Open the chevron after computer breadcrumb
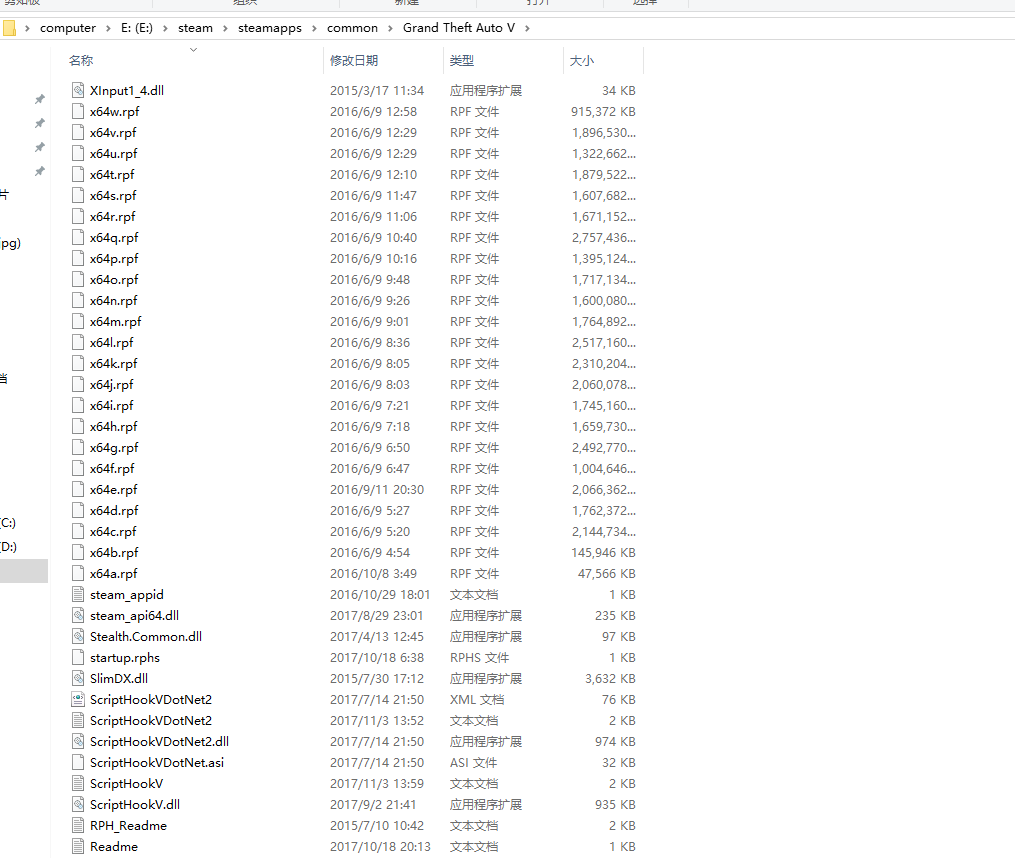The width and height of the screenshot is (1015, 858). [108, 28]
